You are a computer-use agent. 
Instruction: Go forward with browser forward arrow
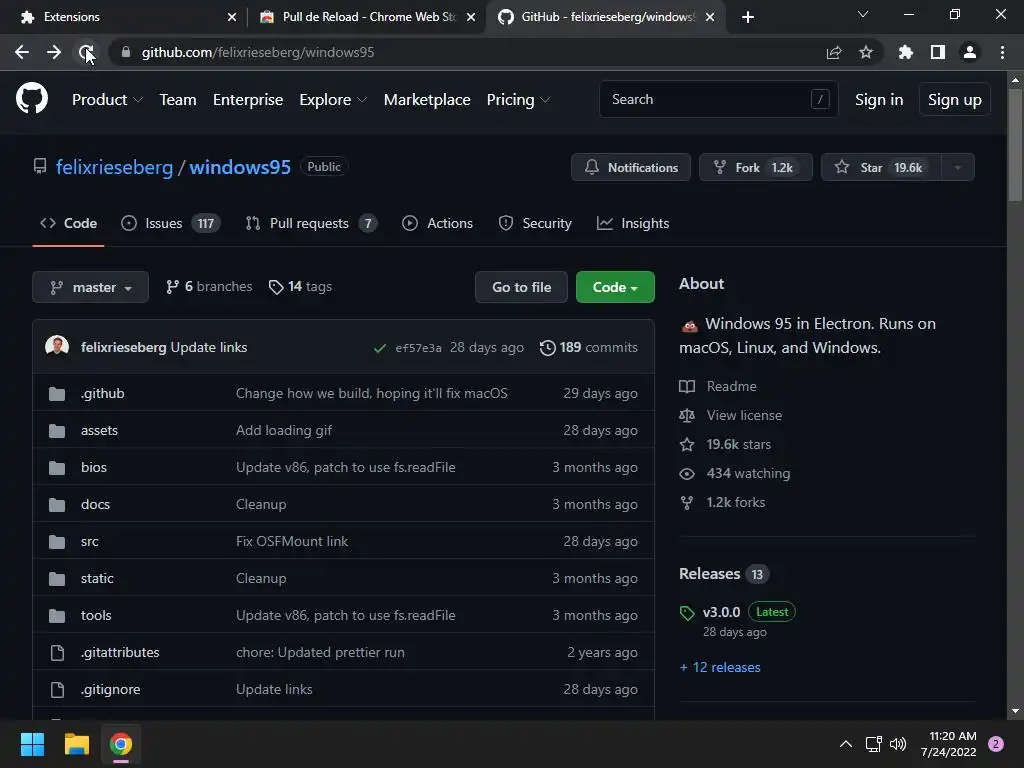pos(54,52)
